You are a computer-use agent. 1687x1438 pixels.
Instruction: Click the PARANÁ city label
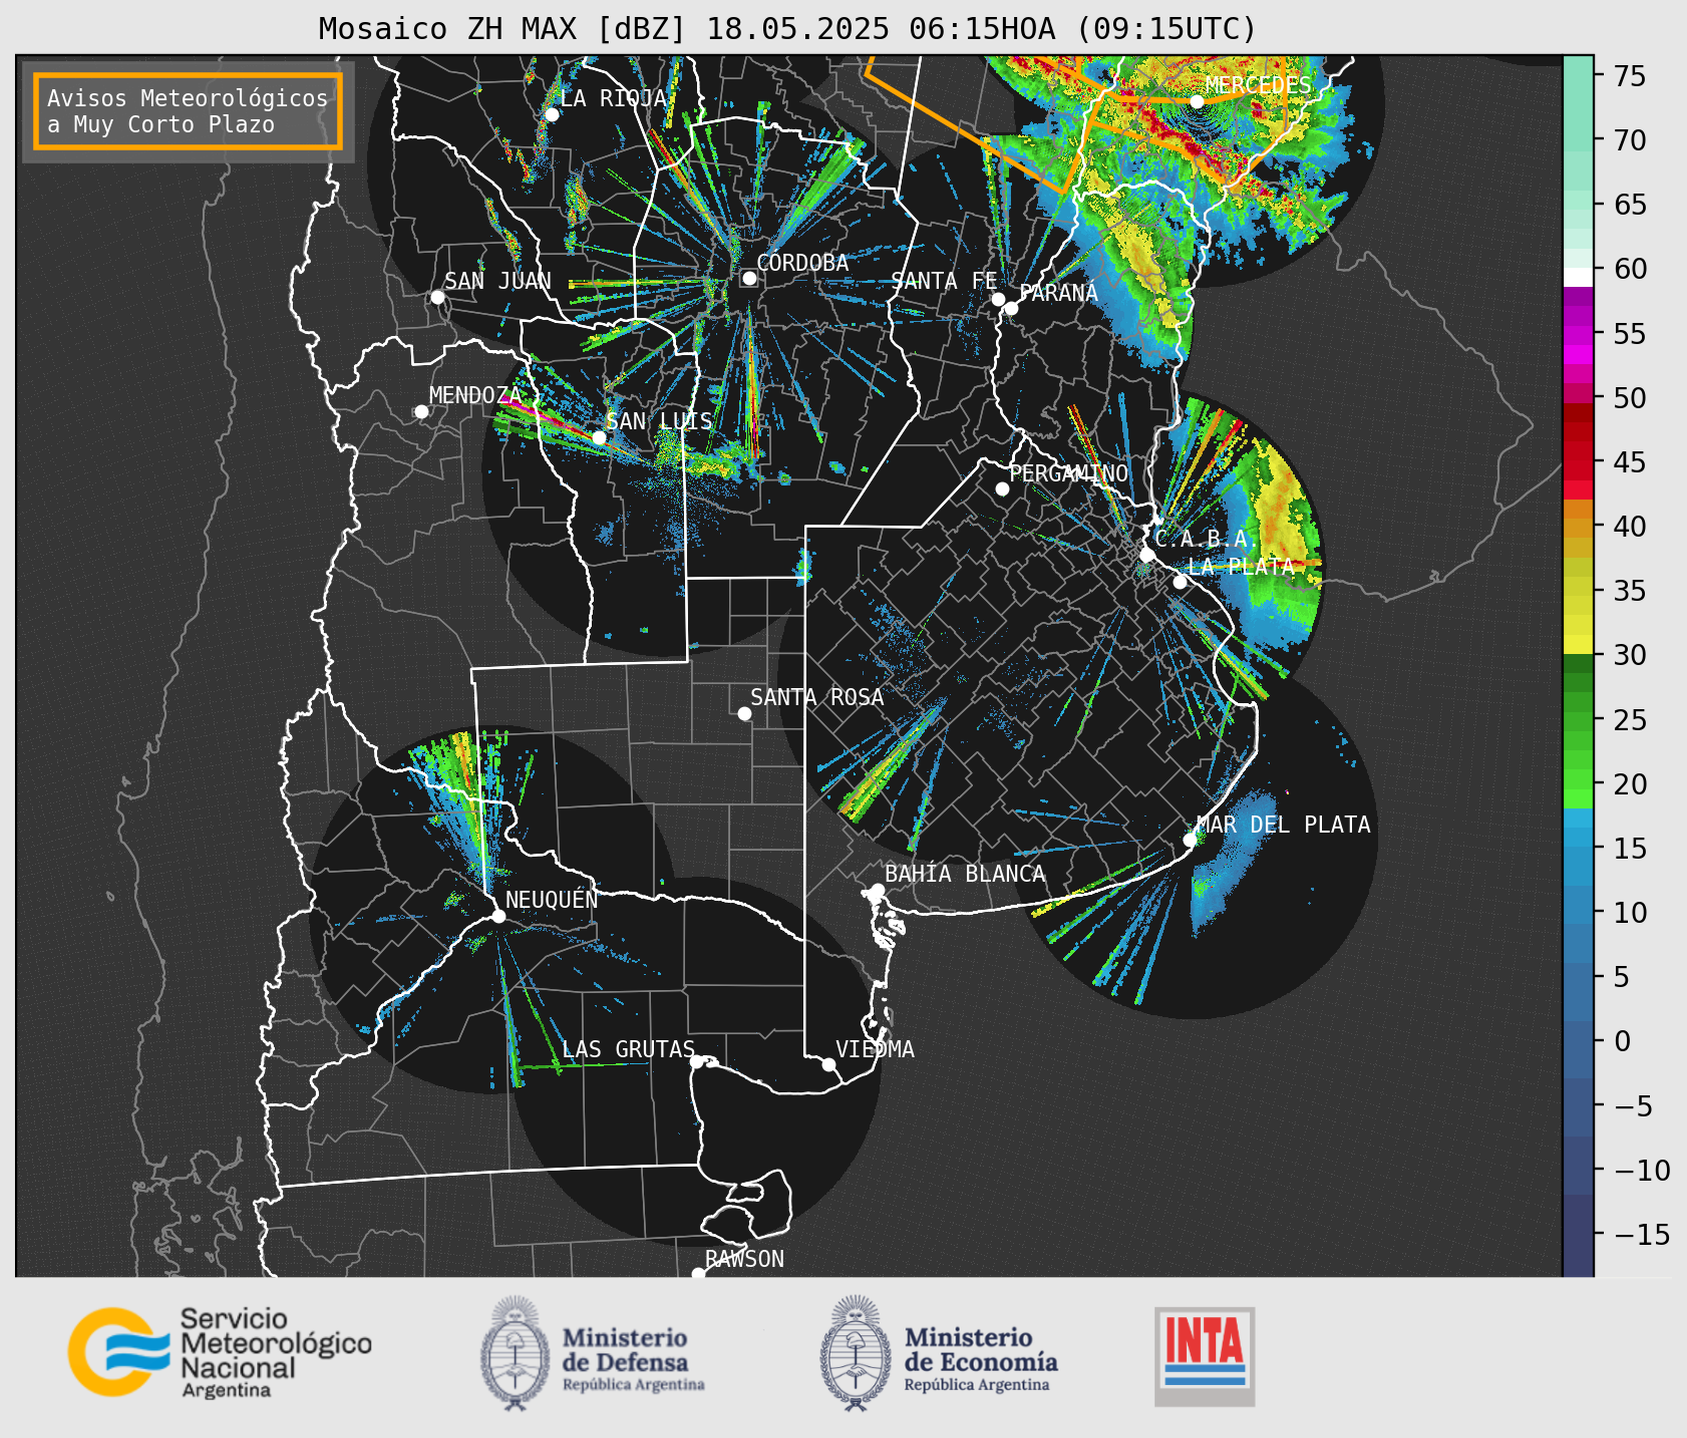tap(1058, 292)
